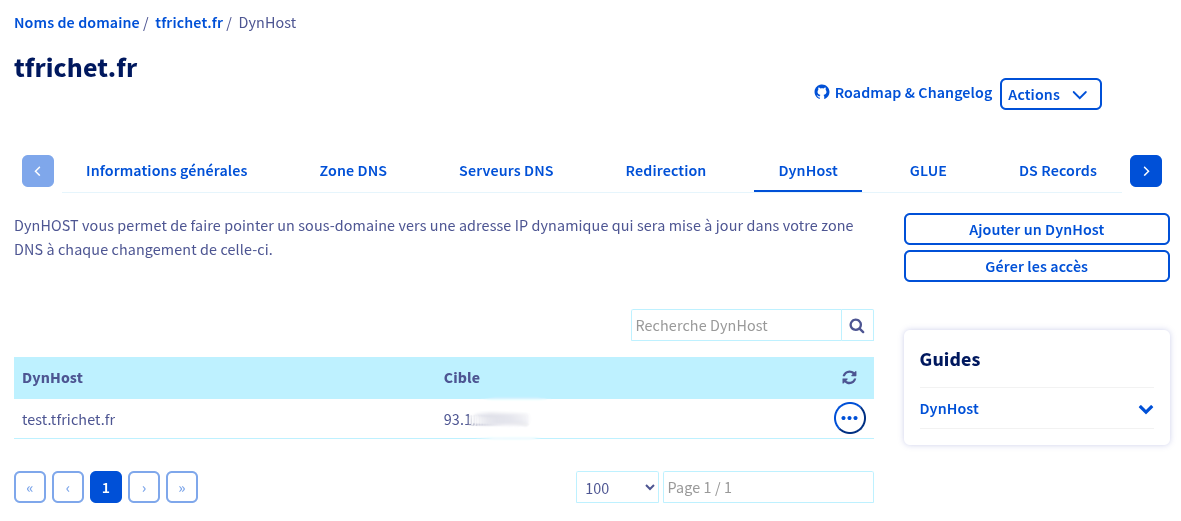Click the Gérer les accès button

1036,267
